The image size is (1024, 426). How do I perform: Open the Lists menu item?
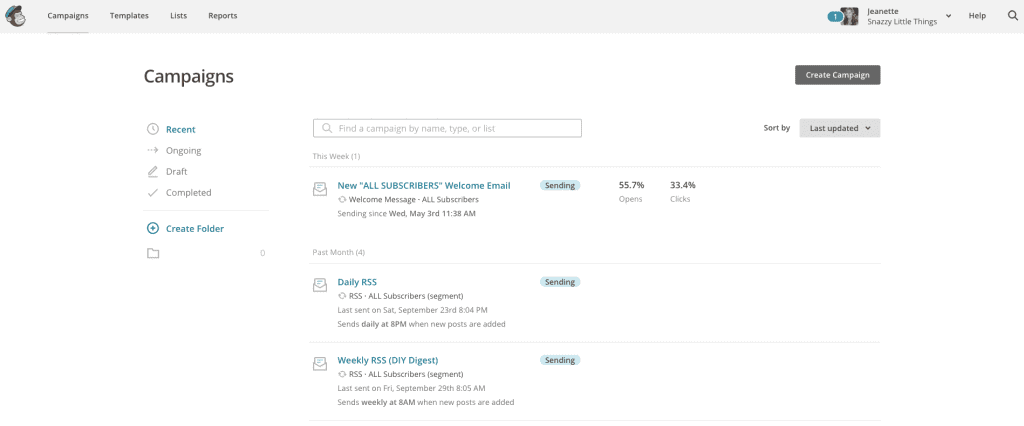point(178,16)
